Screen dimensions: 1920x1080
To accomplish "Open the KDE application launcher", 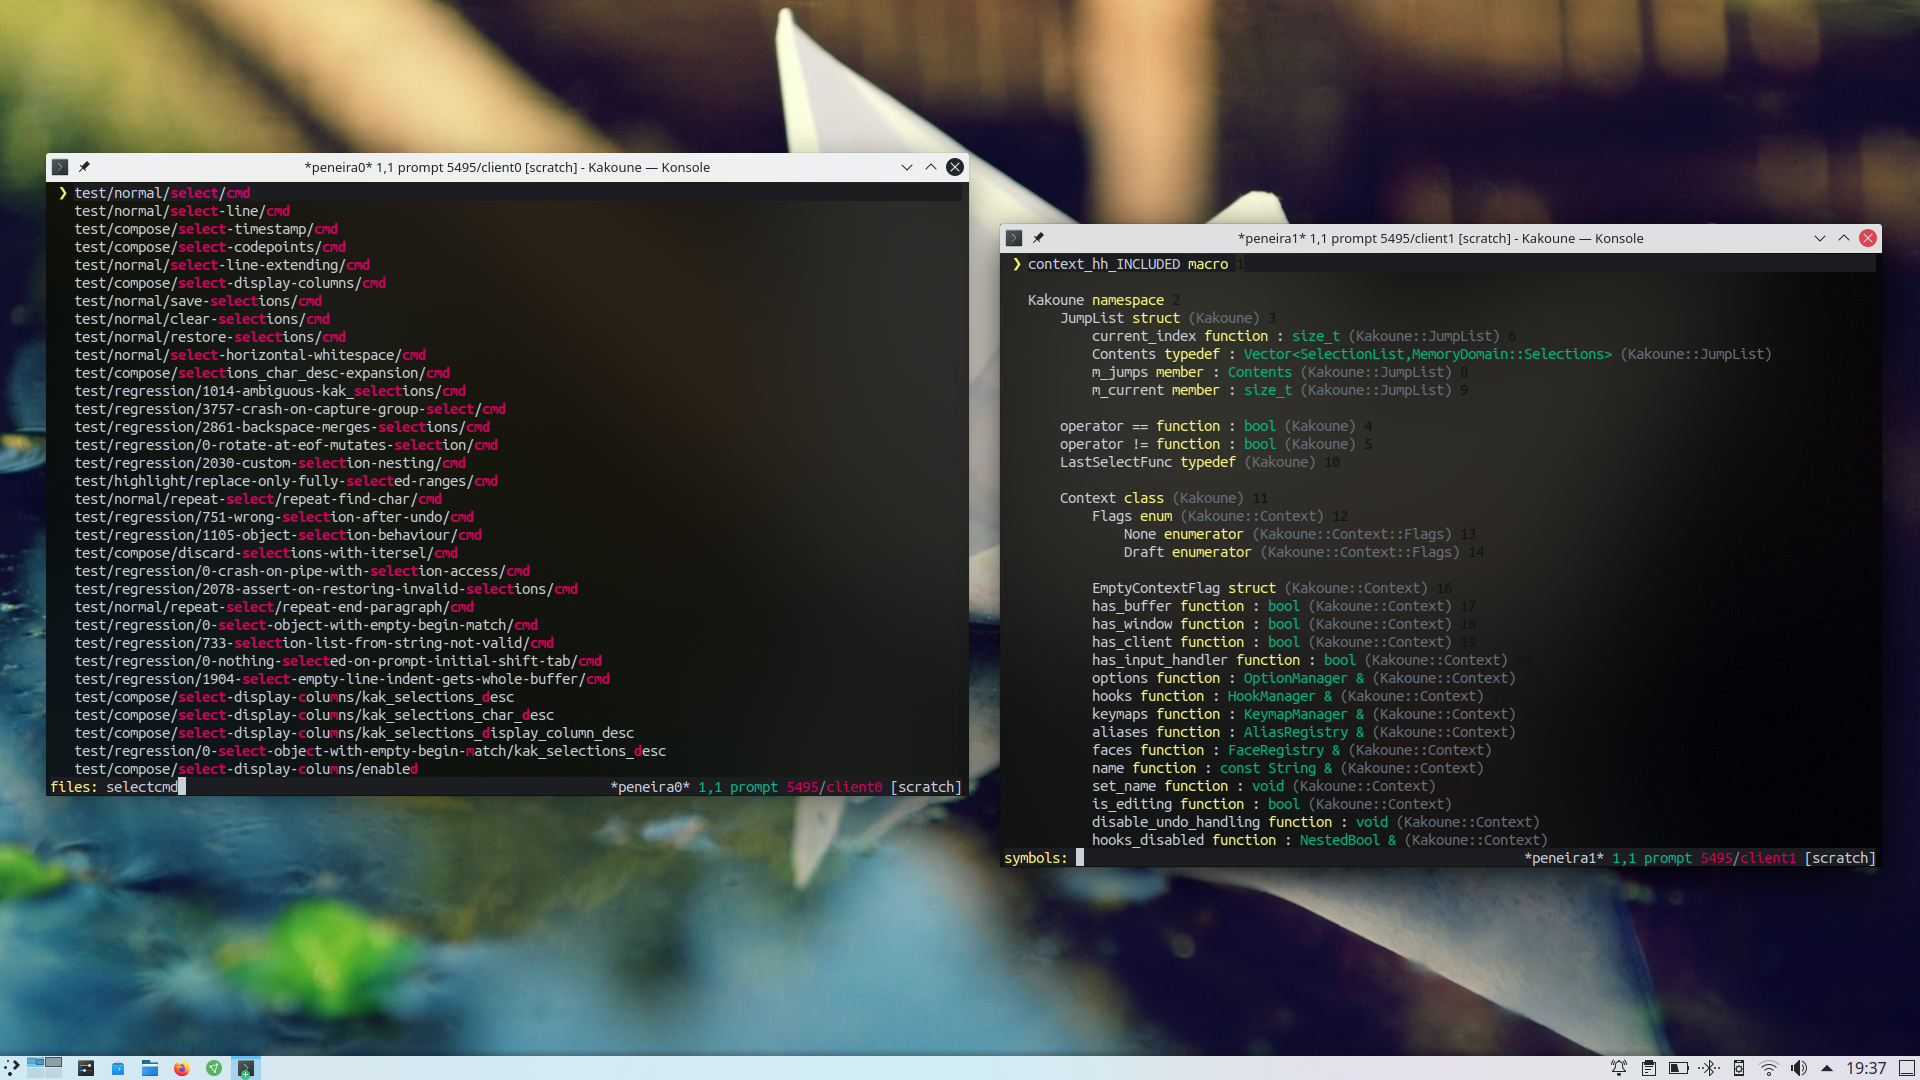I will pos(11,1068).
